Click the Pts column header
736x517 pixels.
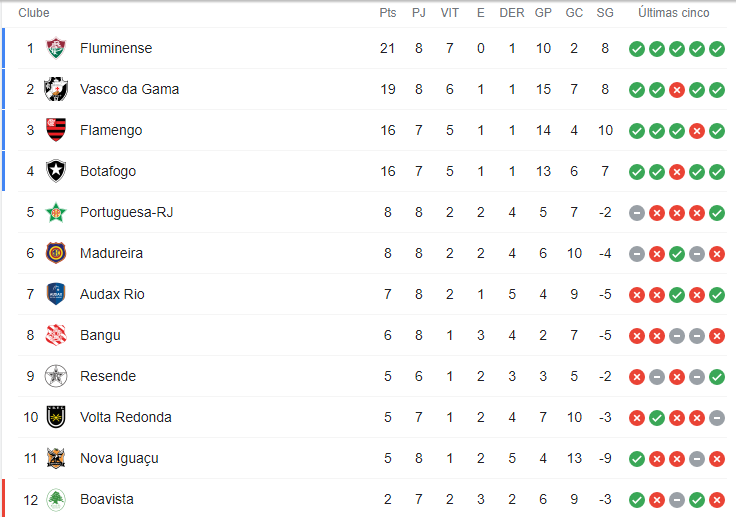388,13
